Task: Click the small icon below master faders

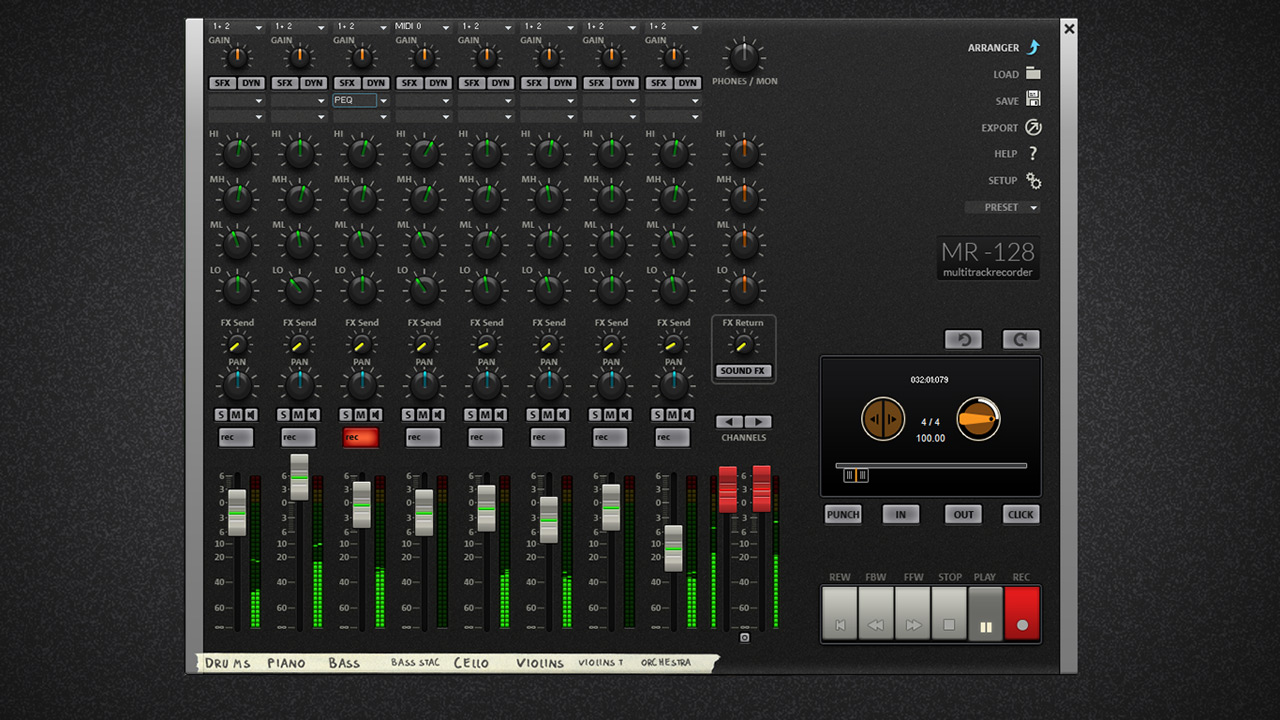Action: click(744, 637)
